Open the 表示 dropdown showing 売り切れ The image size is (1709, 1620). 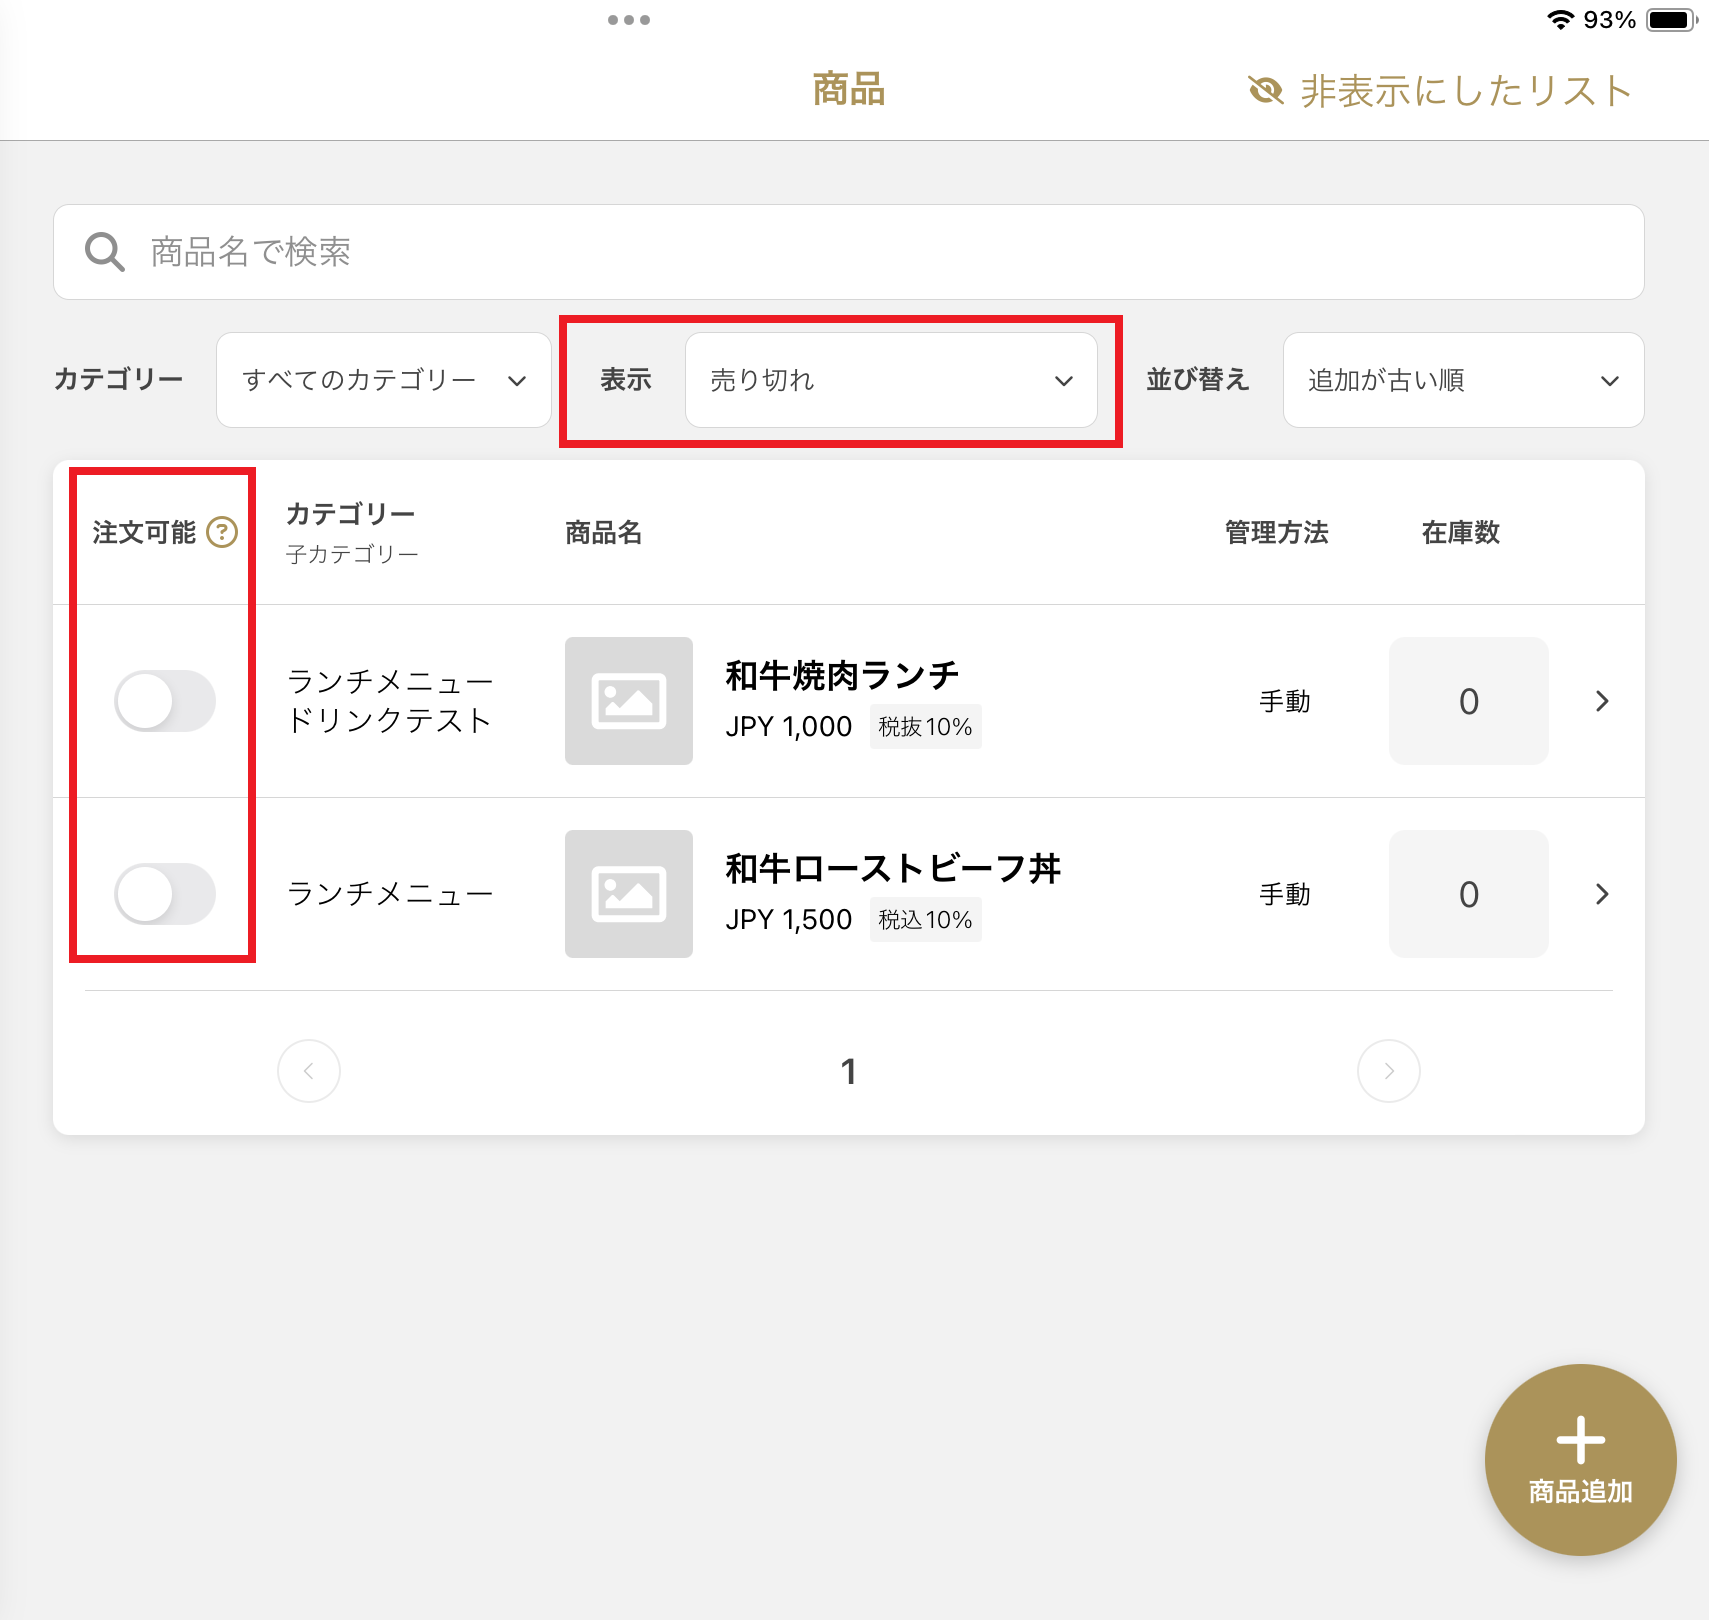coord(890,380)
